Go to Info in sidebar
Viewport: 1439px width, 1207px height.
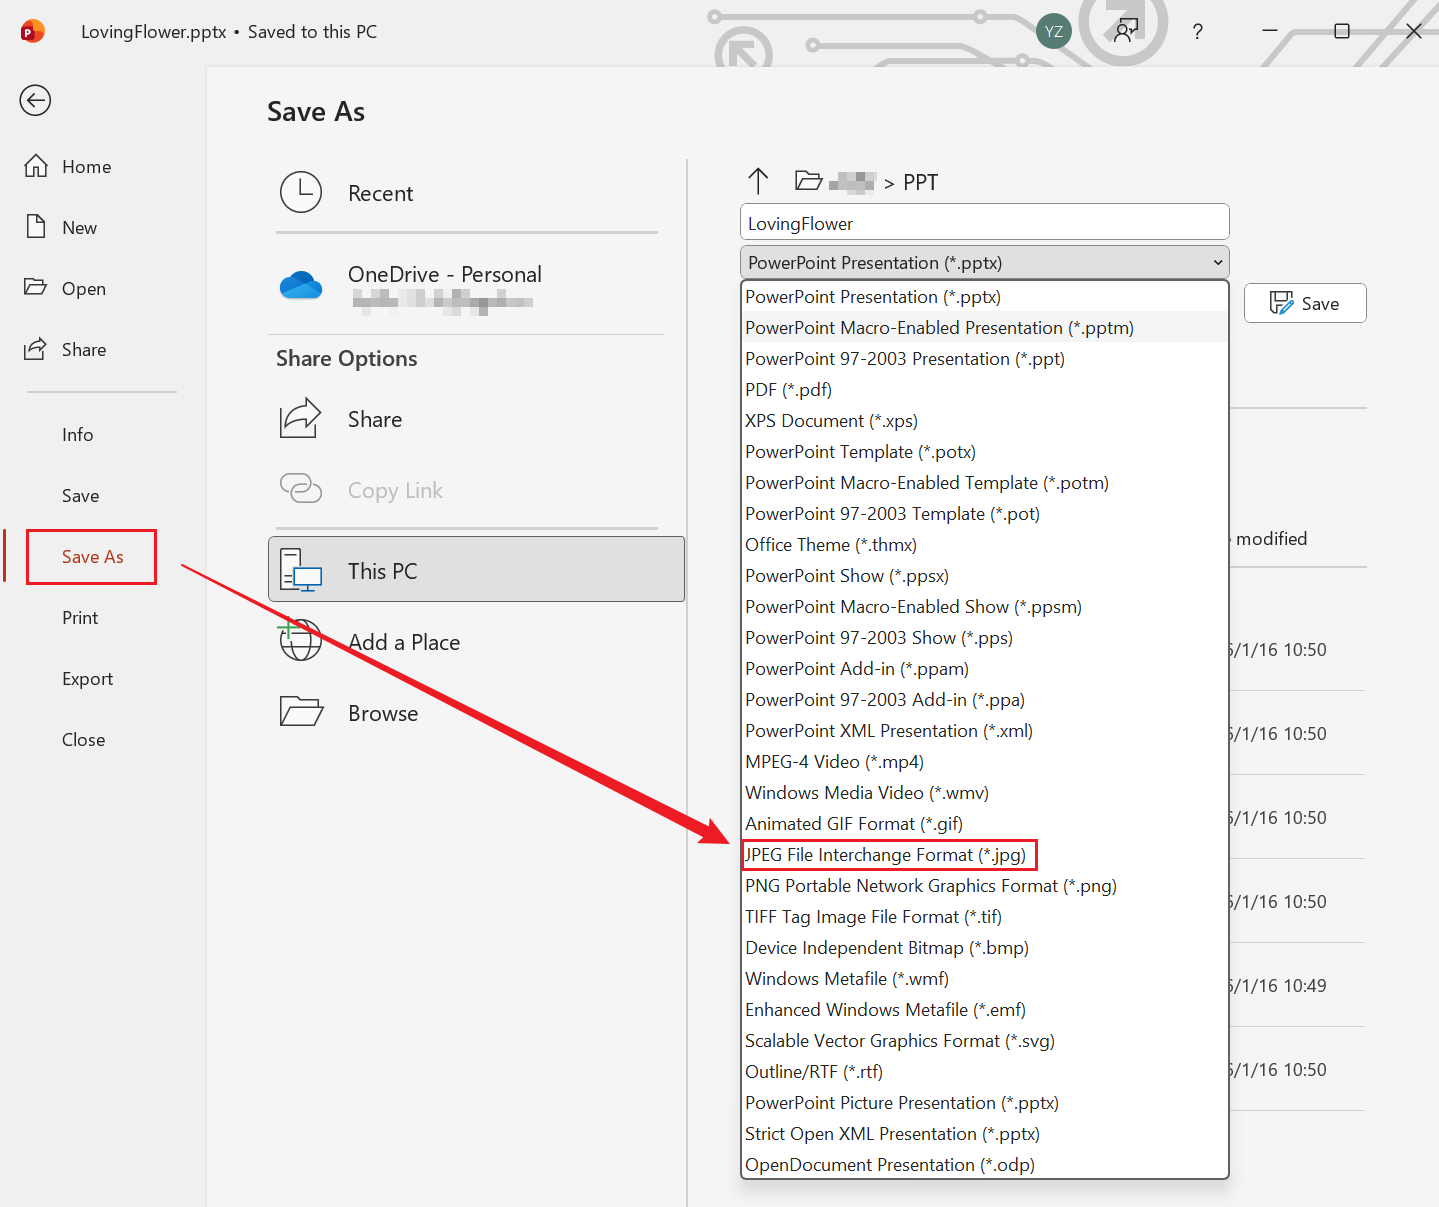tap(78, 435)
